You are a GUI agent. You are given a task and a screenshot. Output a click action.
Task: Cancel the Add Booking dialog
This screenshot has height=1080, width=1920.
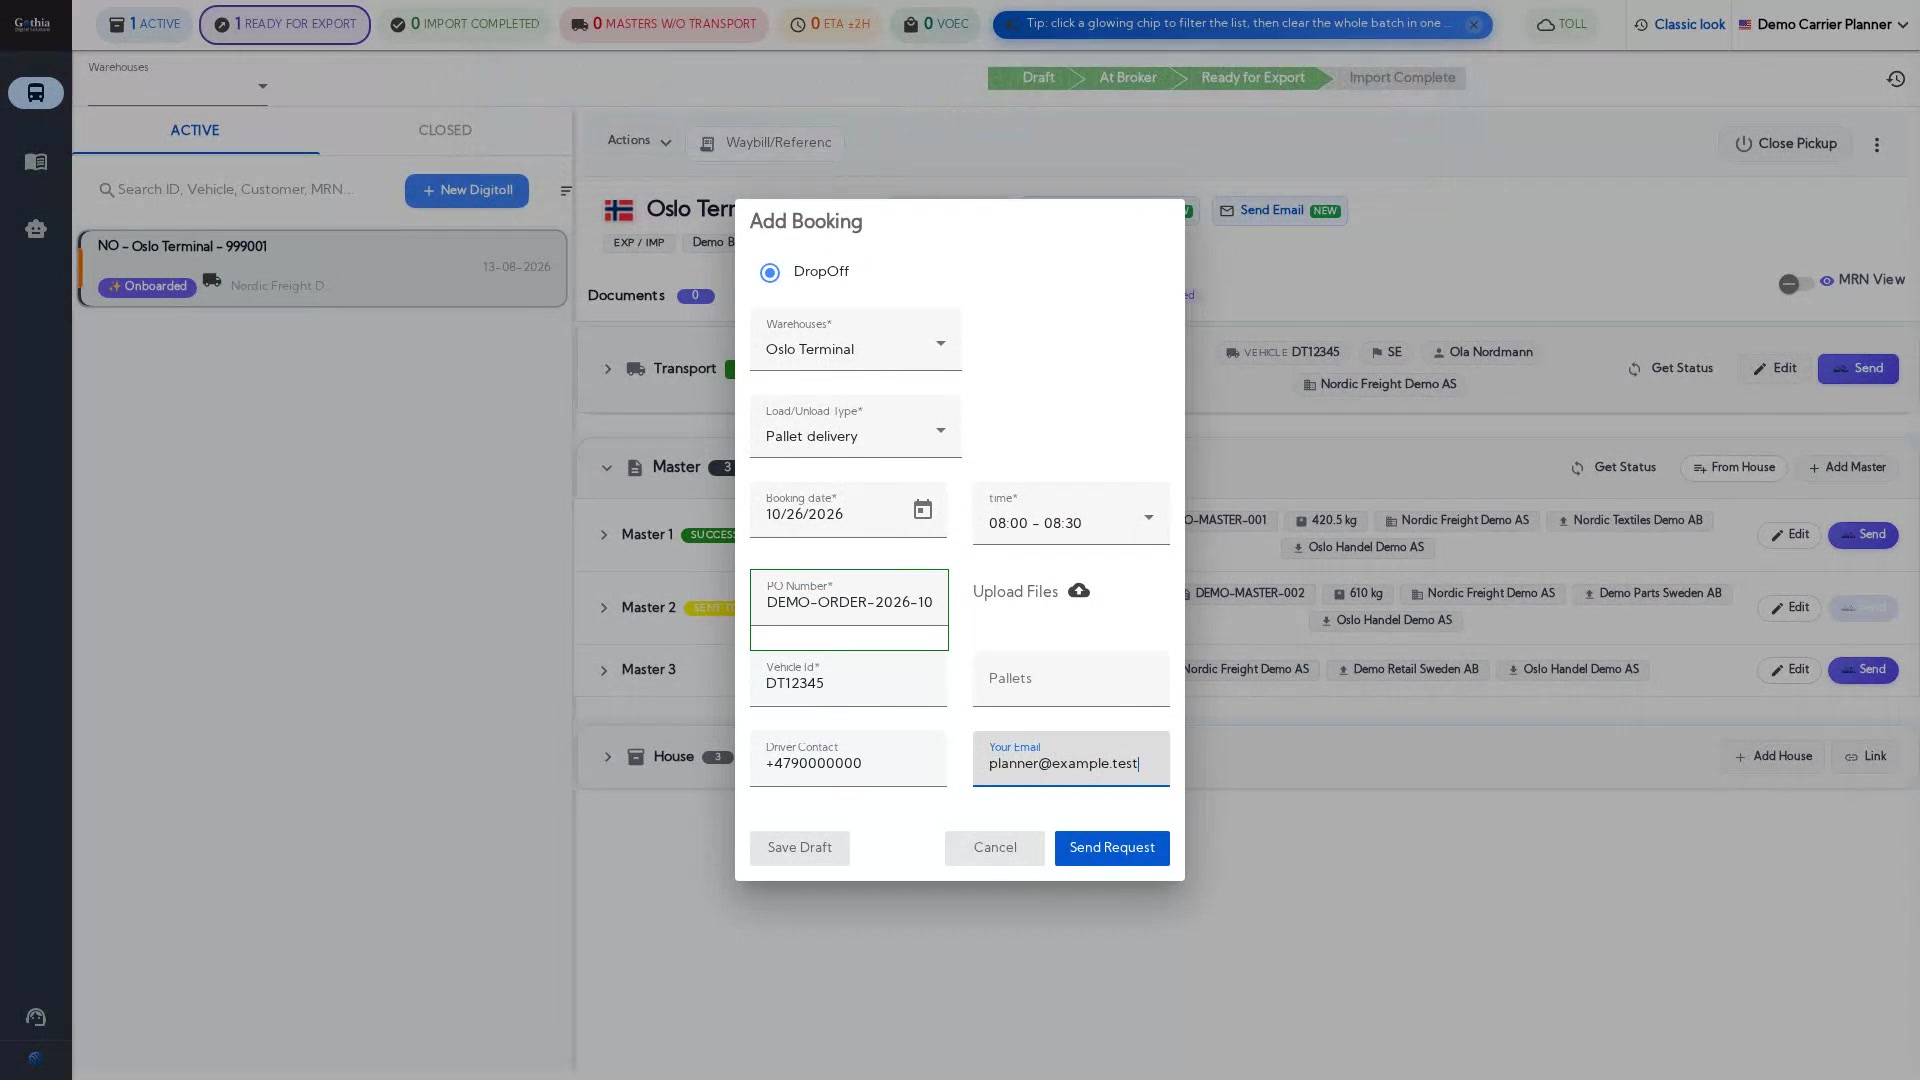995,848
